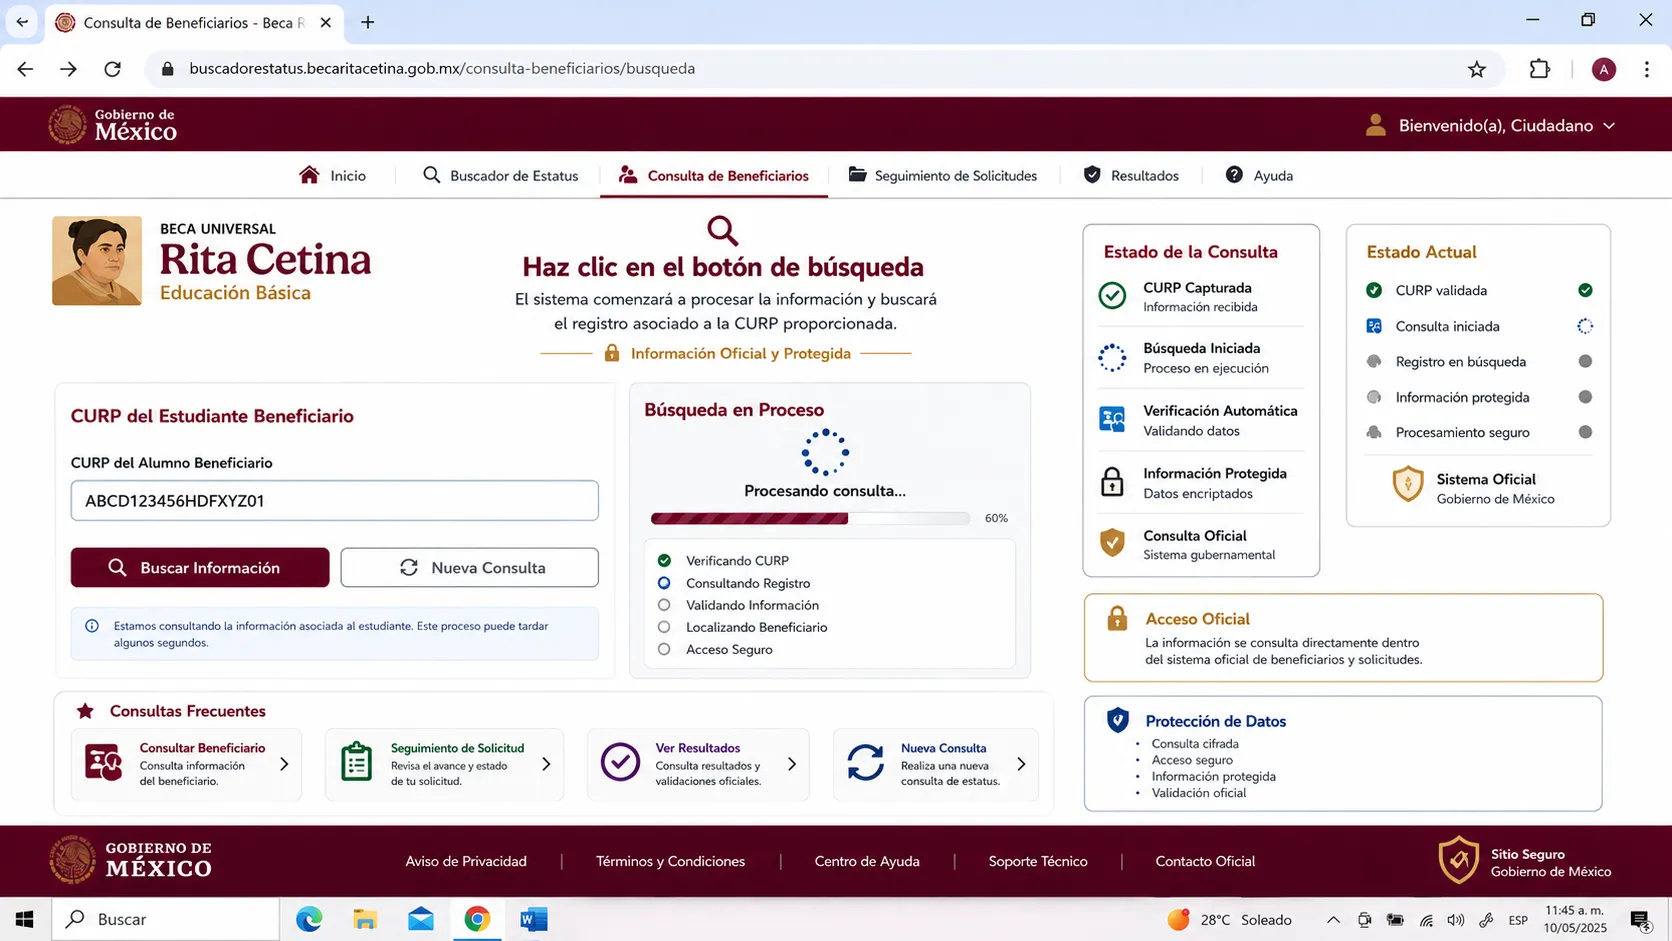
Task: Click the CURP del Alumno Beneficiario field
Action: tap(335, 501)
